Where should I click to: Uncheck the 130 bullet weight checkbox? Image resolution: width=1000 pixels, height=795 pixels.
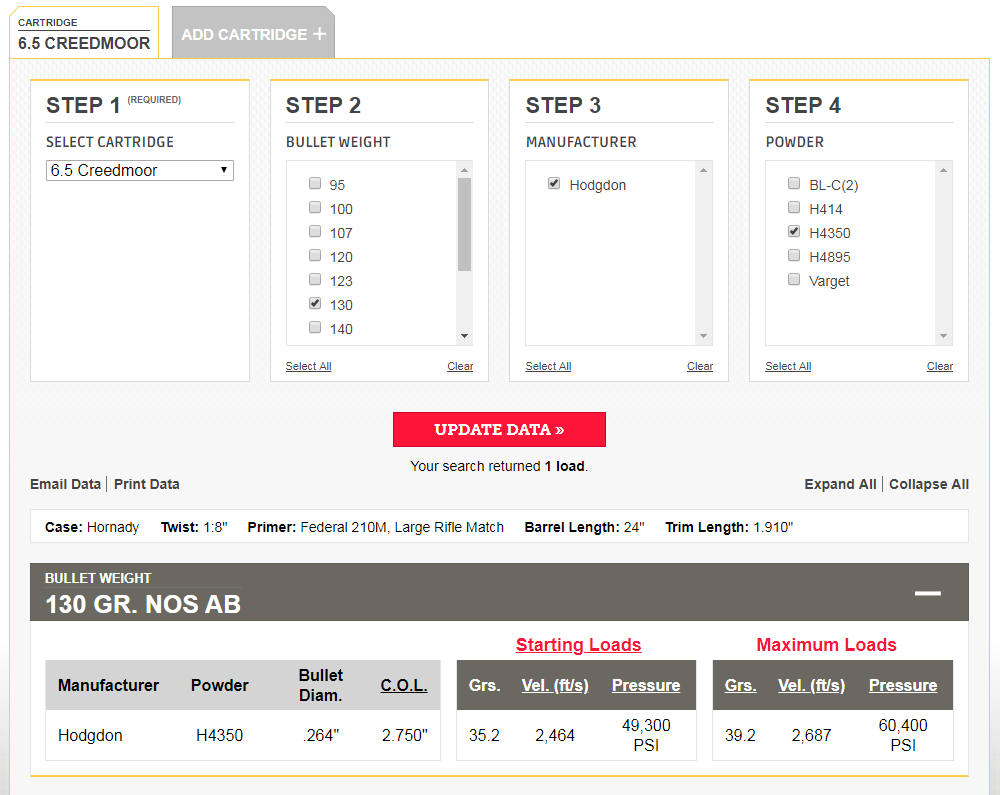click(315, 304)
